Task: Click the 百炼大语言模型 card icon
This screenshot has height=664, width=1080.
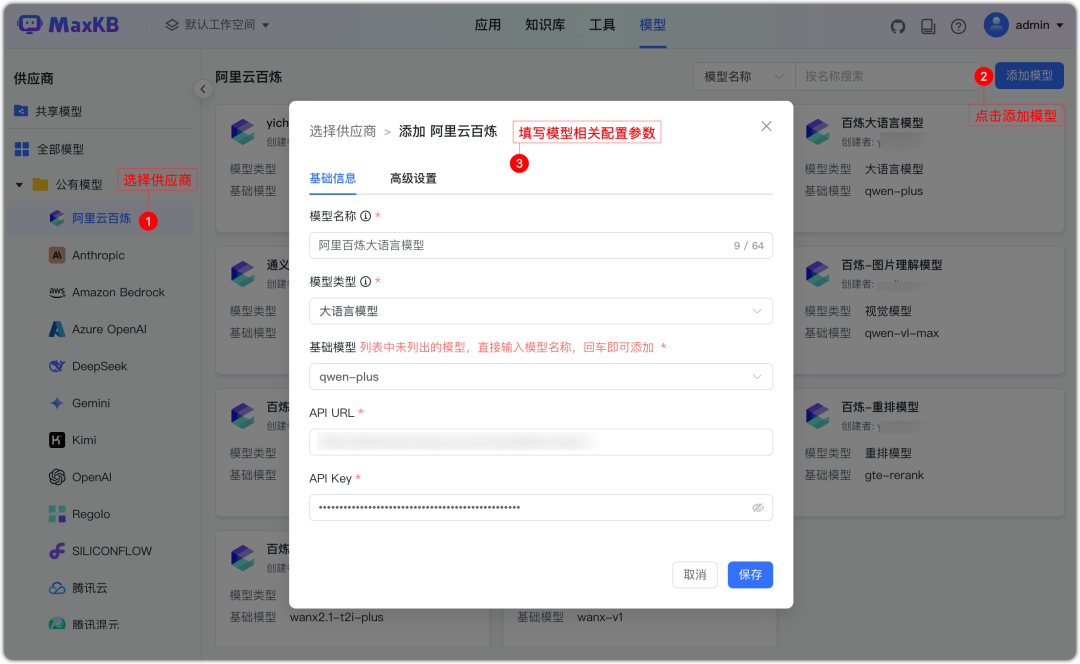Action: tap(818, 131)
